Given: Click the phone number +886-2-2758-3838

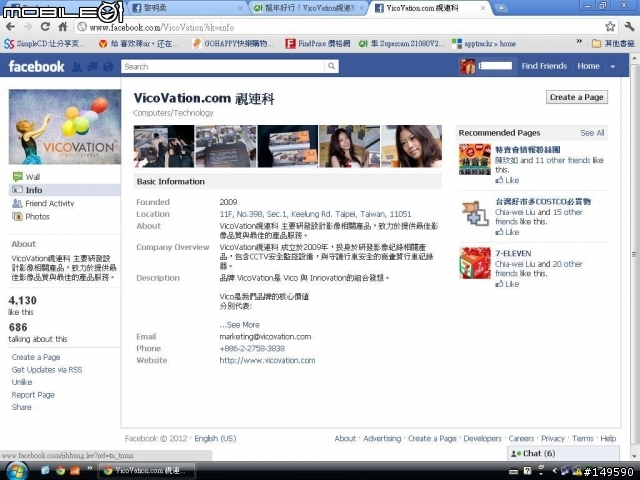Looking at the screenshot, I should (252, 349).
